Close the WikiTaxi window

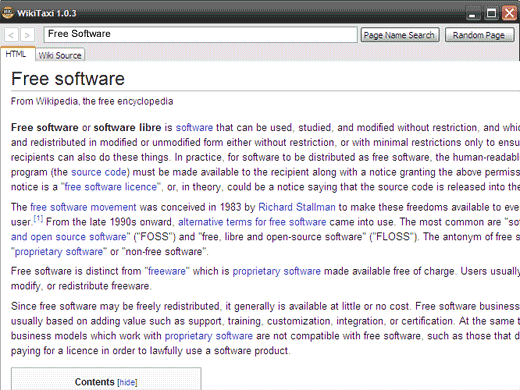click(x=510, y=14)
